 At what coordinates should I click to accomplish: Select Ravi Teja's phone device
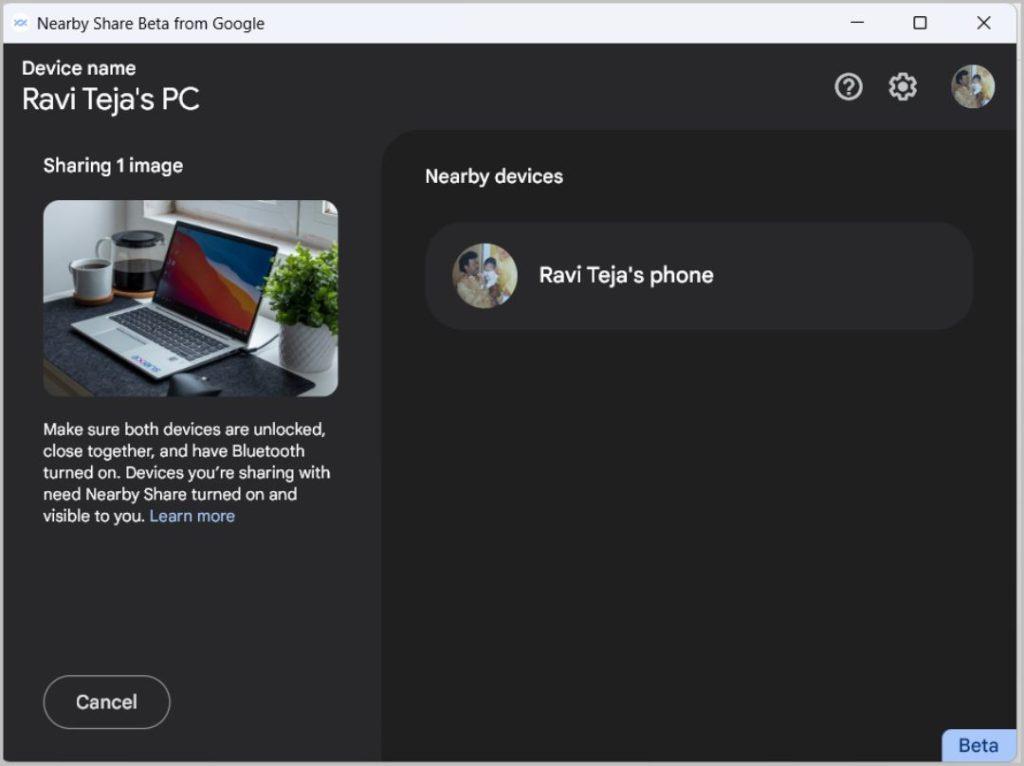[x=699, y=275]
